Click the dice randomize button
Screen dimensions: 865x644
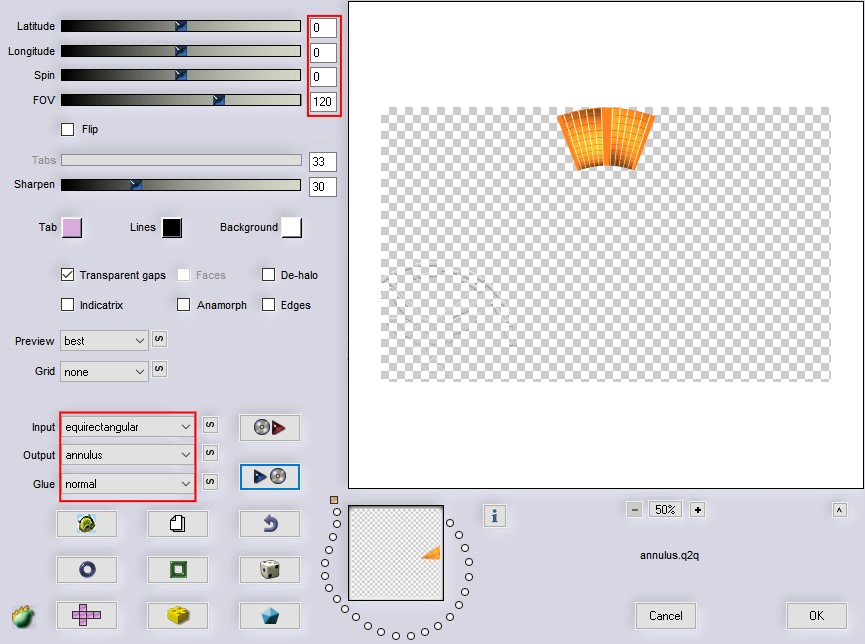[270, 569]
